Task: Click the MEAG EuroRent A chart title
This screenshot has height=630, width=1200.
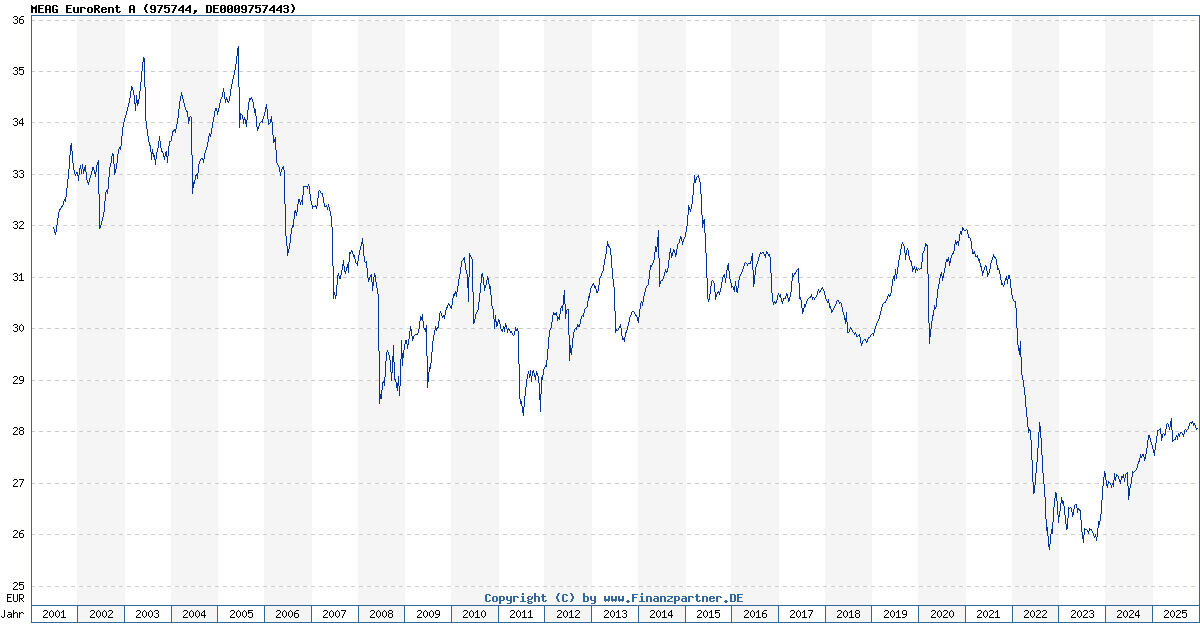Action: coord(163,8)
